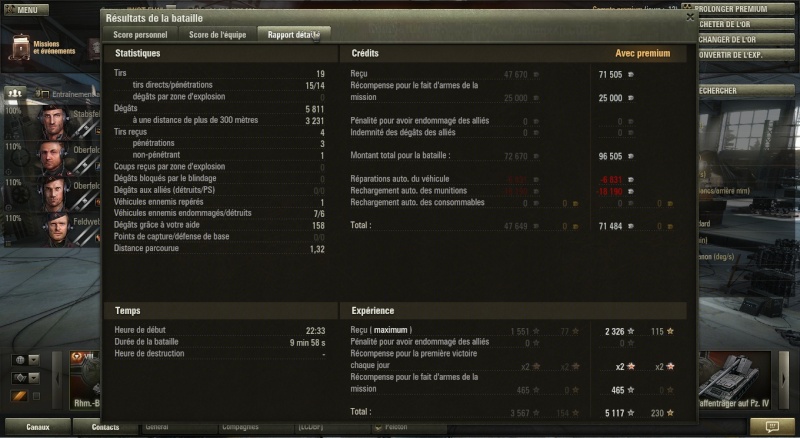Select the Stabsfeldwebel commander portrait
The height and width of the screenshot is (438, 800).
[x=53, y=122]
